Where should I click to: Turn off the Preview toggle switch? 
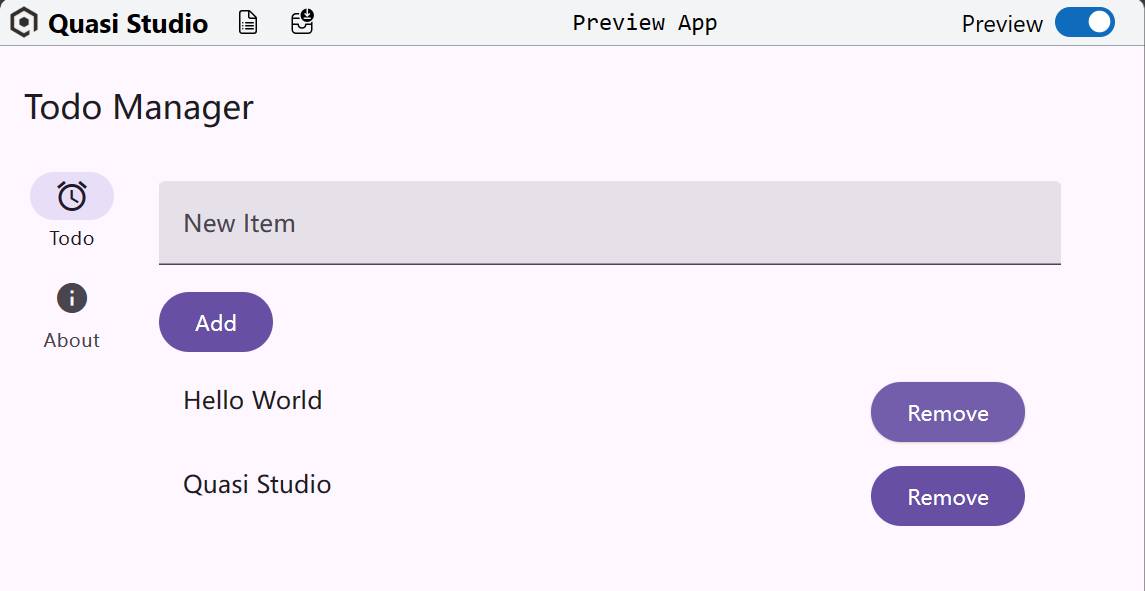[x=1084, y=23]
